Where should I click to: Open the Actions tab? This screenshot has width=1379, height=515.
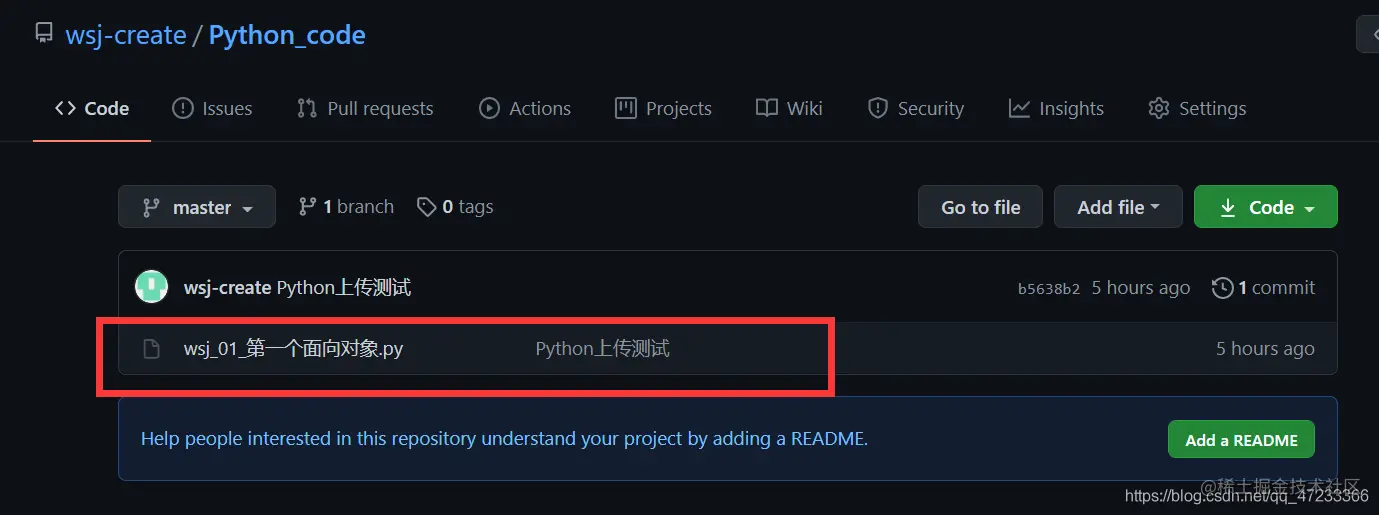525,108
